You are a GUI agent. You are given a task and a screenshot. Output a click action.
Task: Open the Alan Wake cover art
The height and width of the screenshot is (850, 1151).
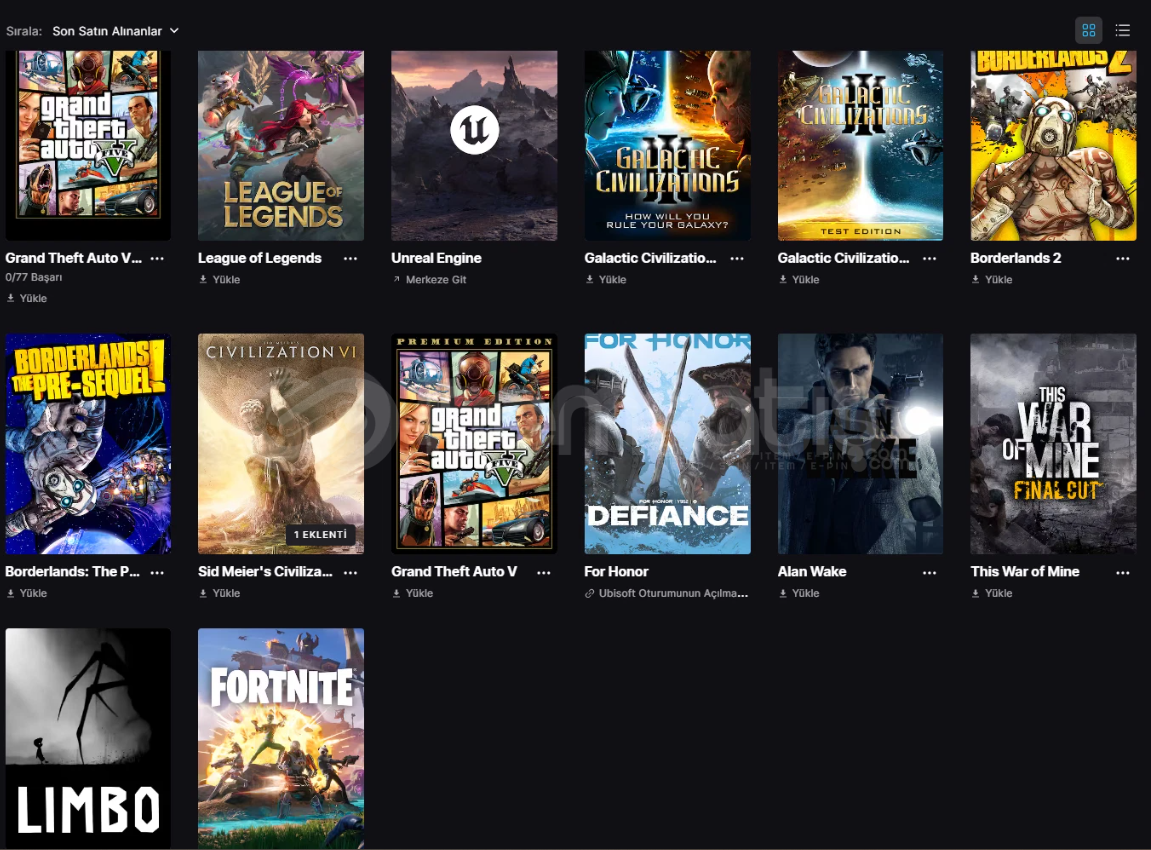(x=860, y=444)
